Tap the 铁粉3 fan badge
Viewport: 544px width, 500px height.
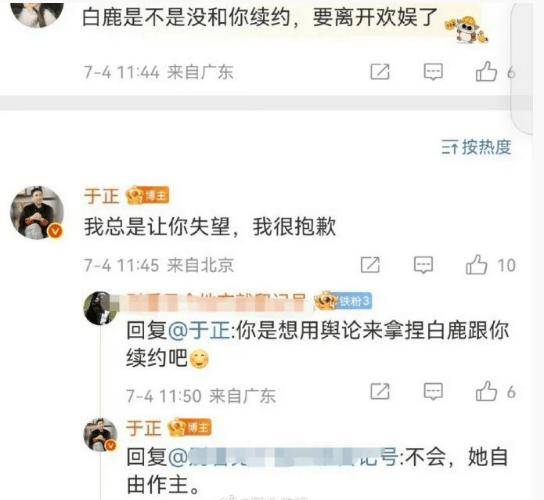[x=343, y=300]
